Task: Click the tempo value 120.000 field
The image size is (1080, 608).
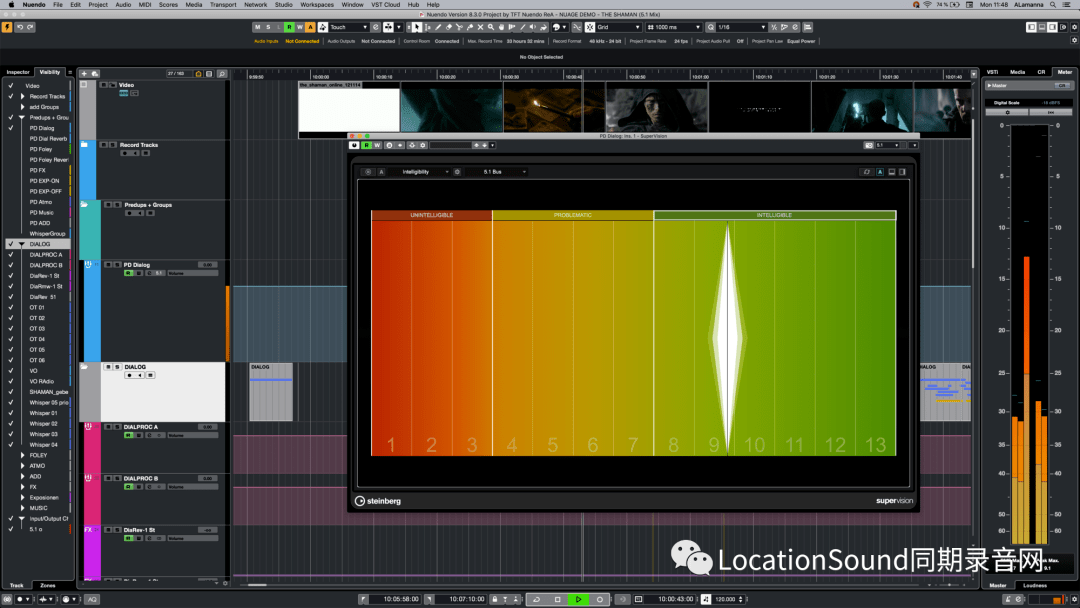Action: point(725,599)
